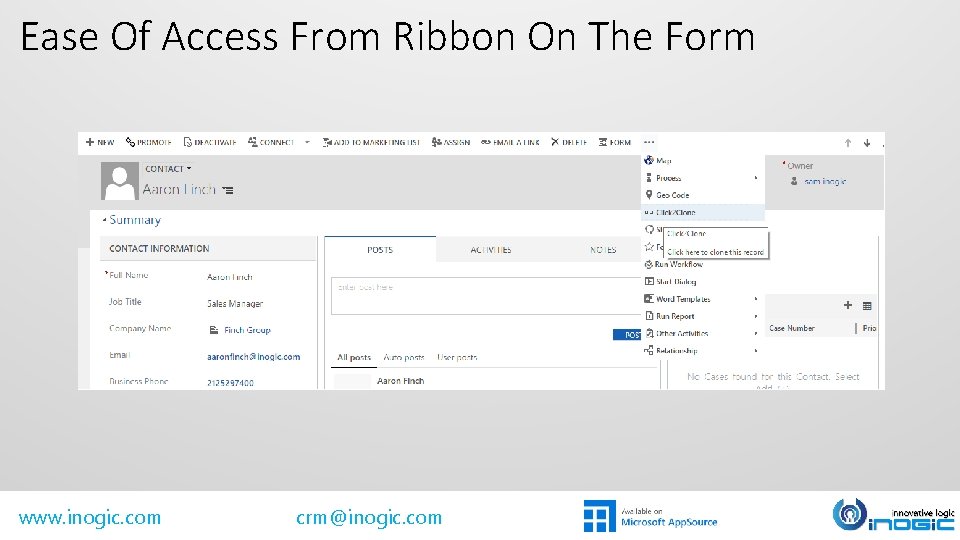The image size is (960, 540).
Task: Select Map from overflow menu
Action: (702, 160)
